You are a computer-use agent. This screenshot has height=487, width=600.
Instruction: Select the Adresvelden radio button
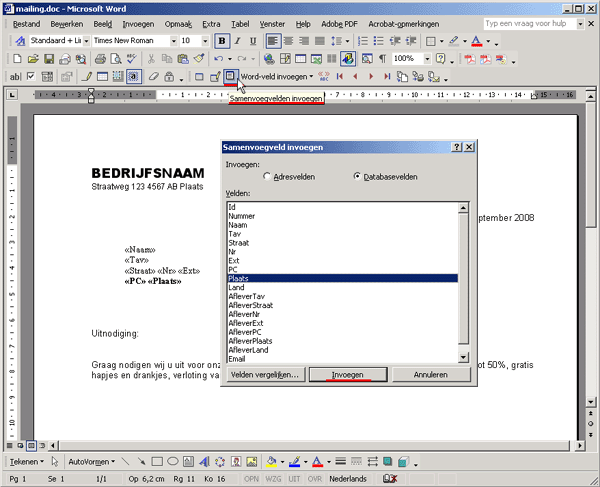267,177
